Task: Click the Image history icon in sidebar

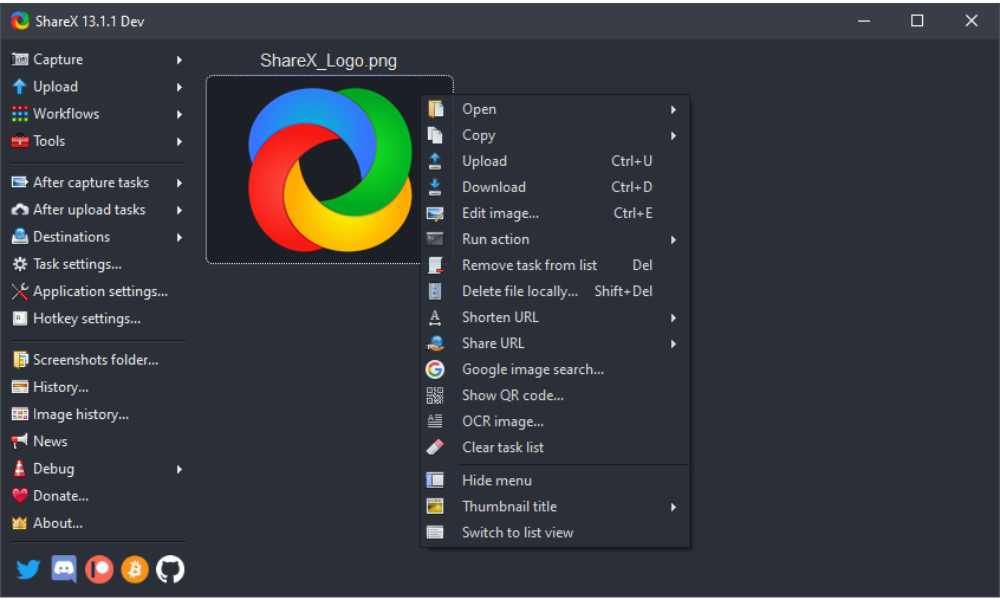Action: [20, 414]
